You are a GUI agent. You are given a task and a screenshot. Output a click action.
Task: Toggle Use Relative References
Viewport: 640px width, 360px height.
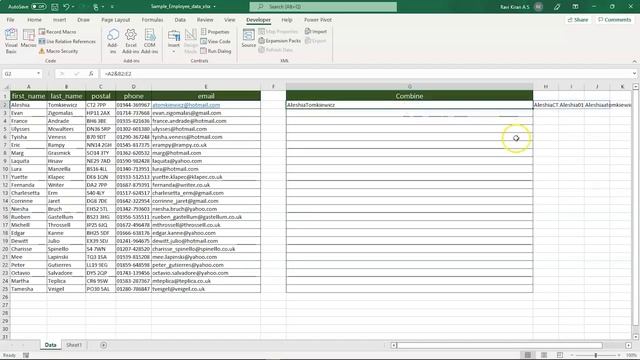pos(67,41)
